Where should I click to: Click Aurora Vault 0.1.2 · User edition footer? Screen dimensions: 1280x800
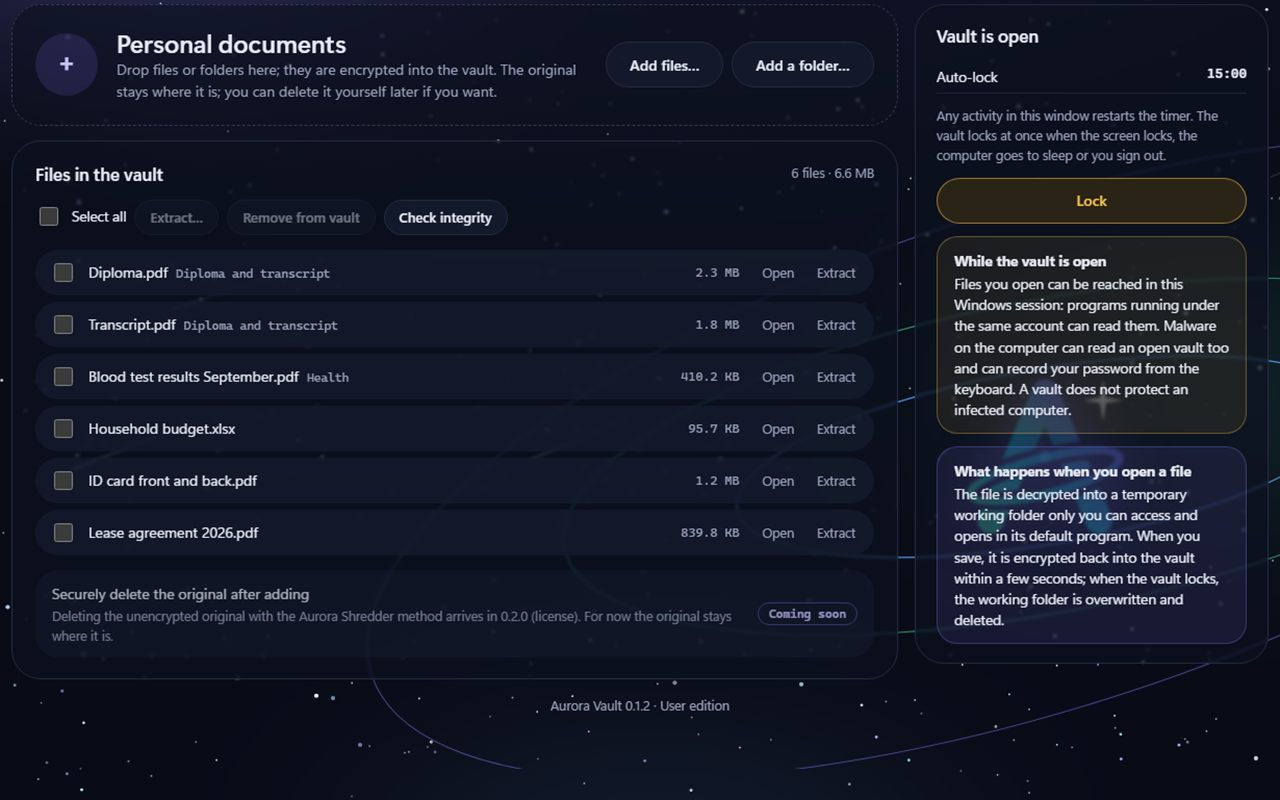coord(640,706)
